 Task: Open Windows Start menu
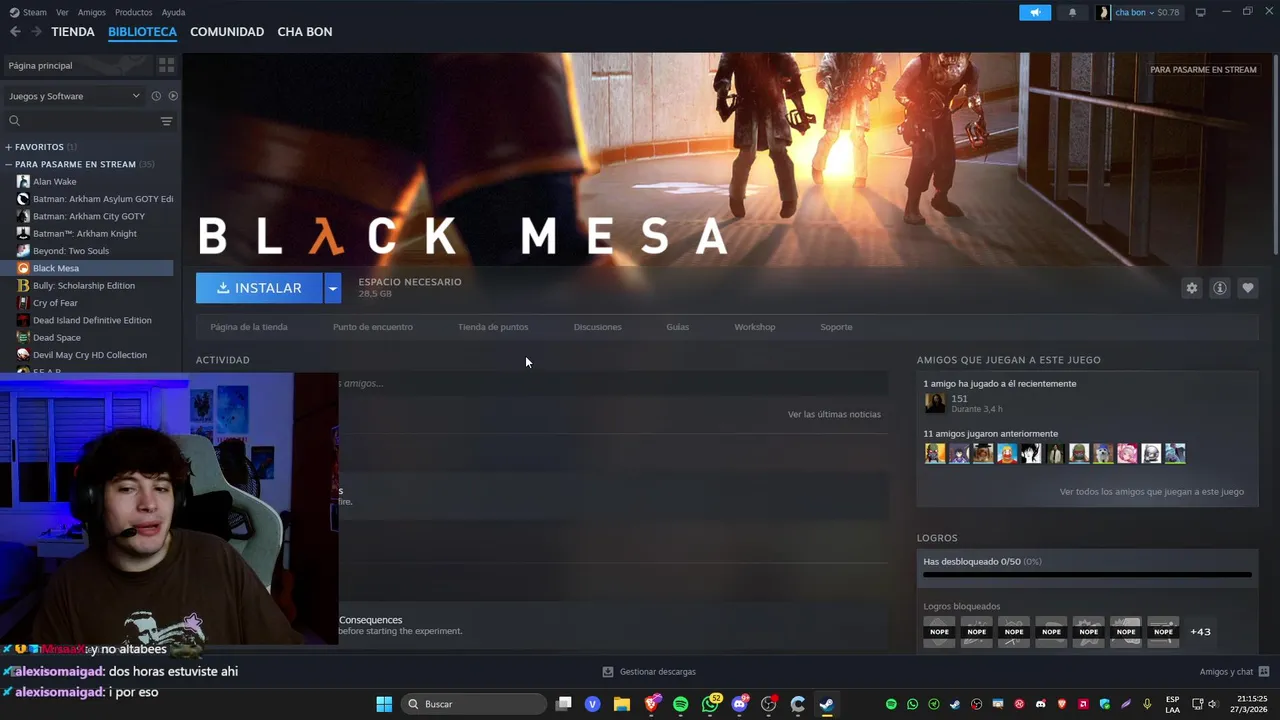[x=384, y=704]
